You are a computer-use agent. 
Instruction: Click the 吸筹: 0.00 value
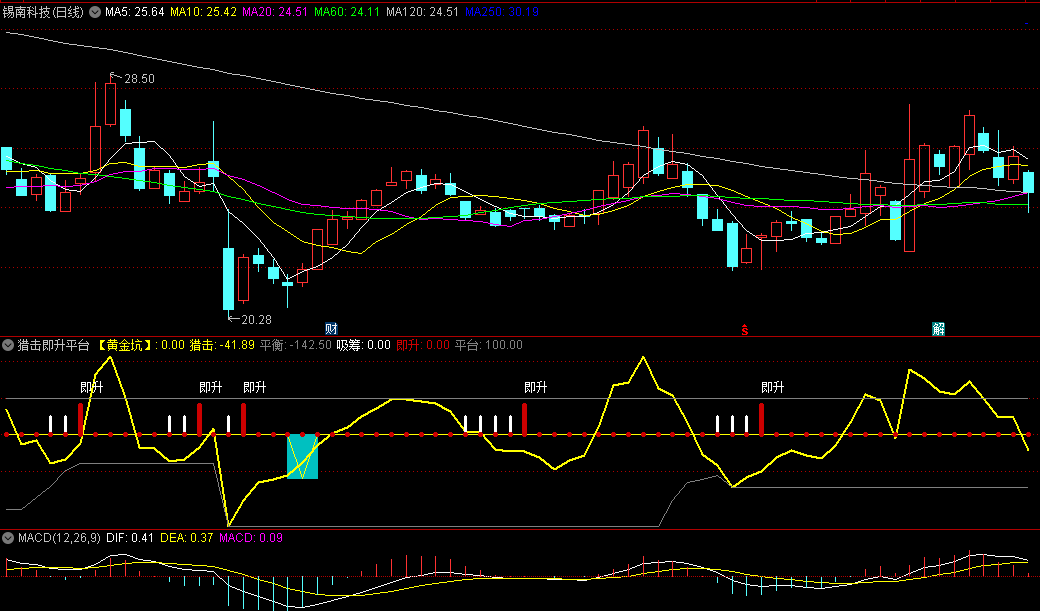tap(363, 345)
